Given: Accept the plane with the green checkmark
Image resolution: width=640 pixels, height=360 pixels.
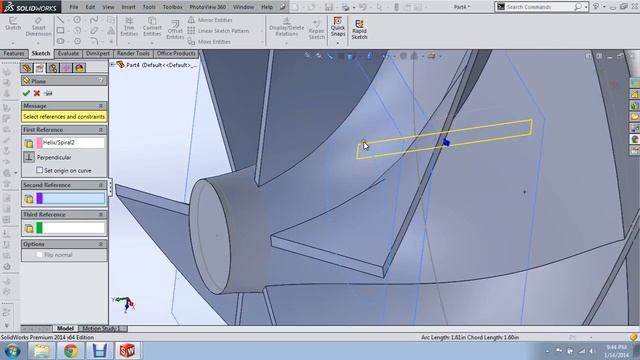Looking at the screenshot, I should pos(27,93).
